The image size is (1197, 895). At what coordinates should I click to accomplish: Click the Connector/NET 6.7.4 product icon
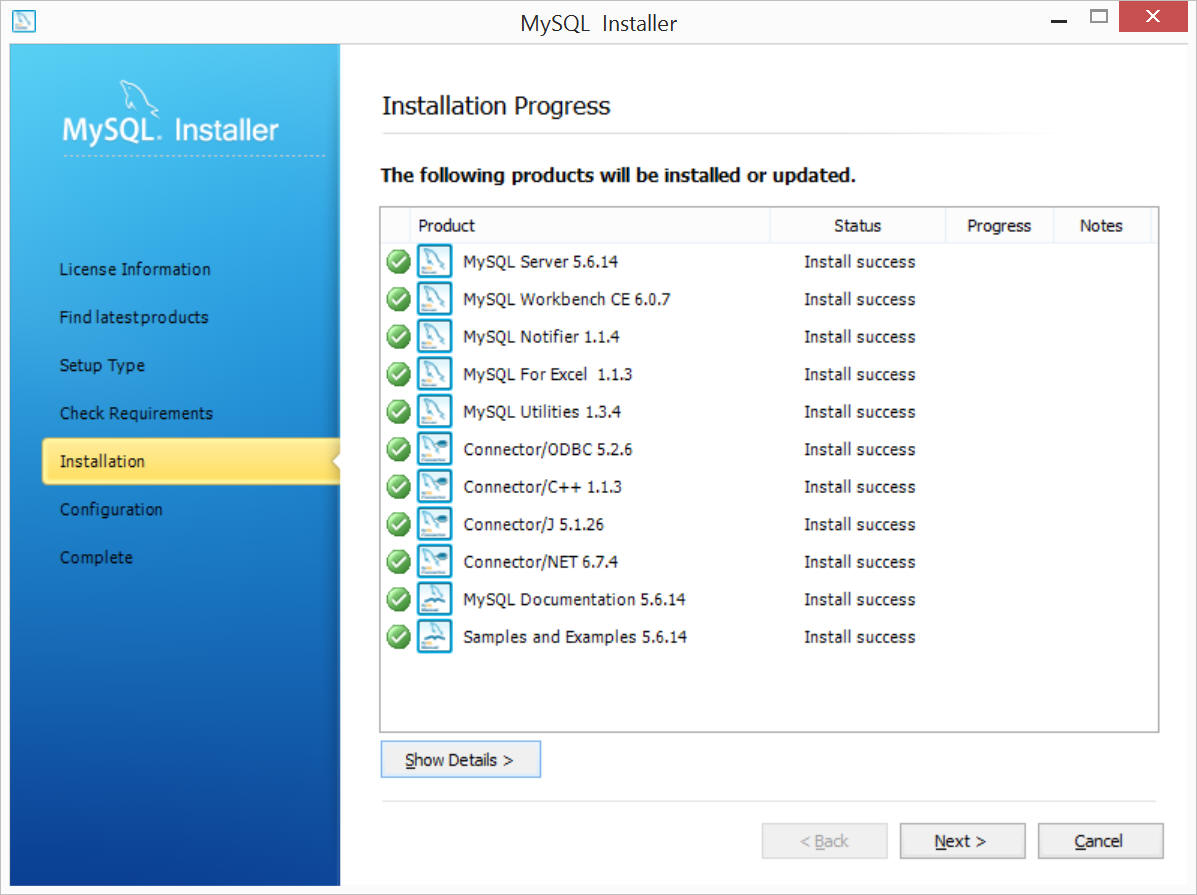pos(434,561)
